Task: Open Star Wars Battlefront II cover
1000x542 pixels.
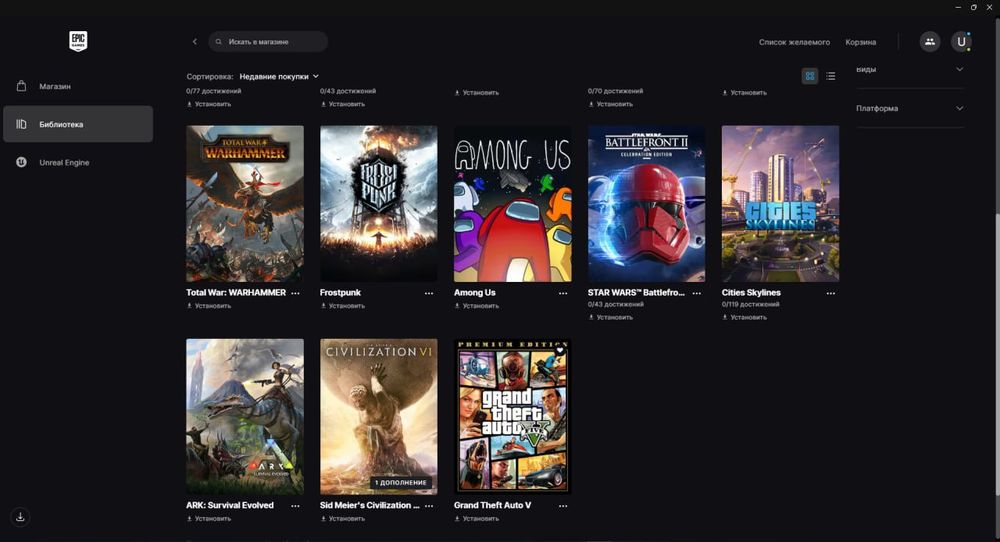Action: point(647,203)
